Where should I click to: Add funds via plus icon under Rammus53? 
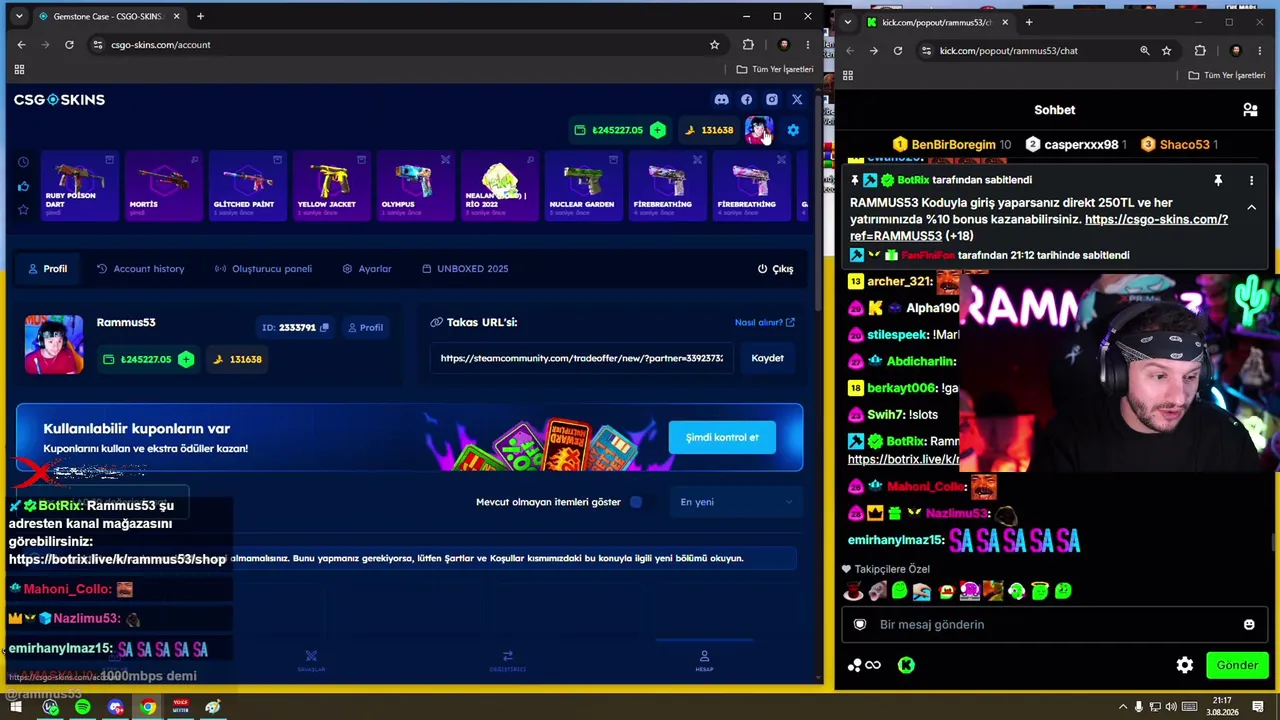[x=186, y=359]
